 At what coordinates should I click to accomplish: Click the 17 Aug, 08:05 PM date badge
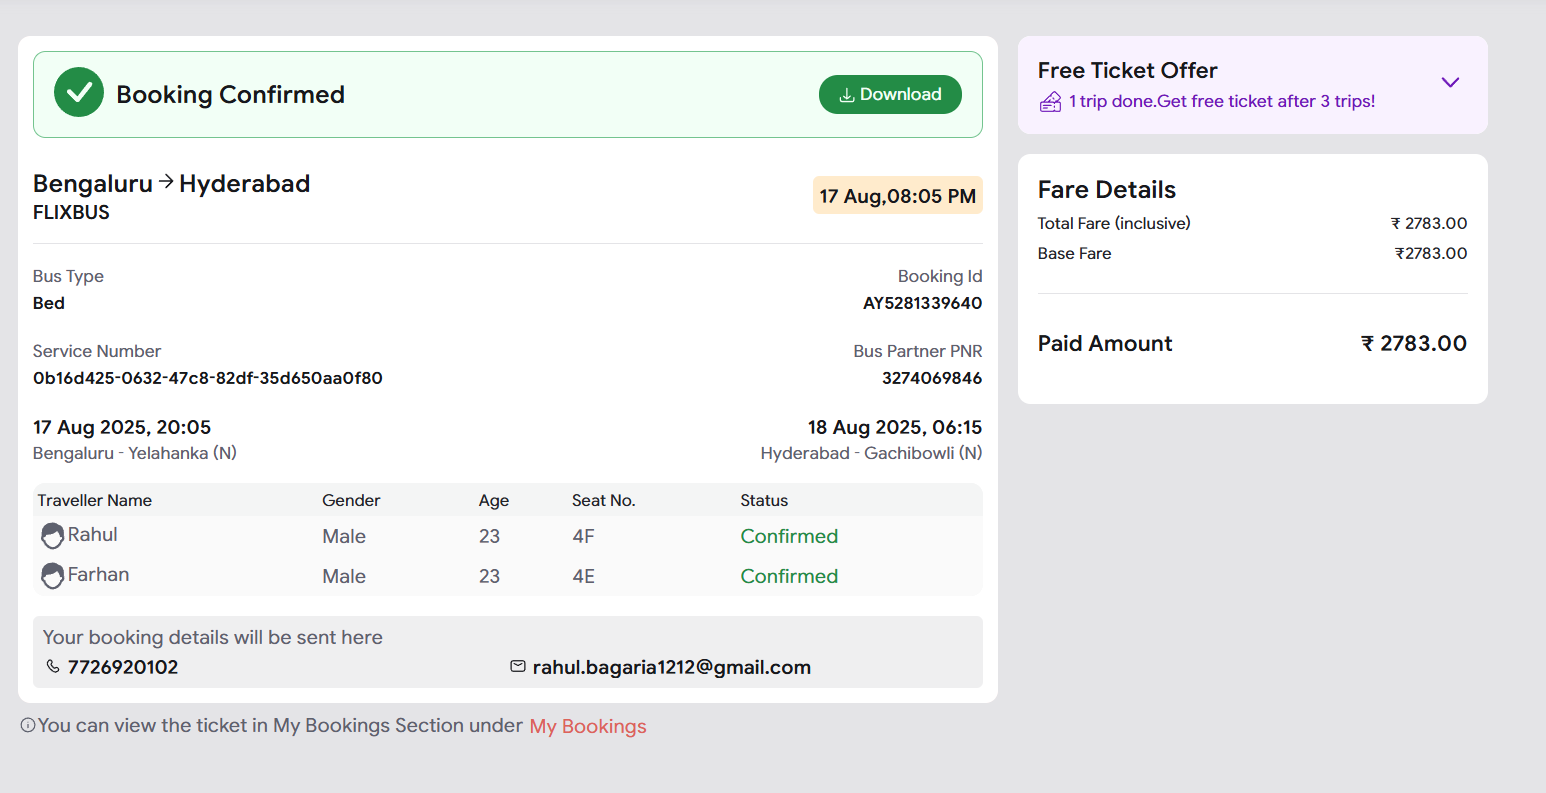[x=897, y=196]
